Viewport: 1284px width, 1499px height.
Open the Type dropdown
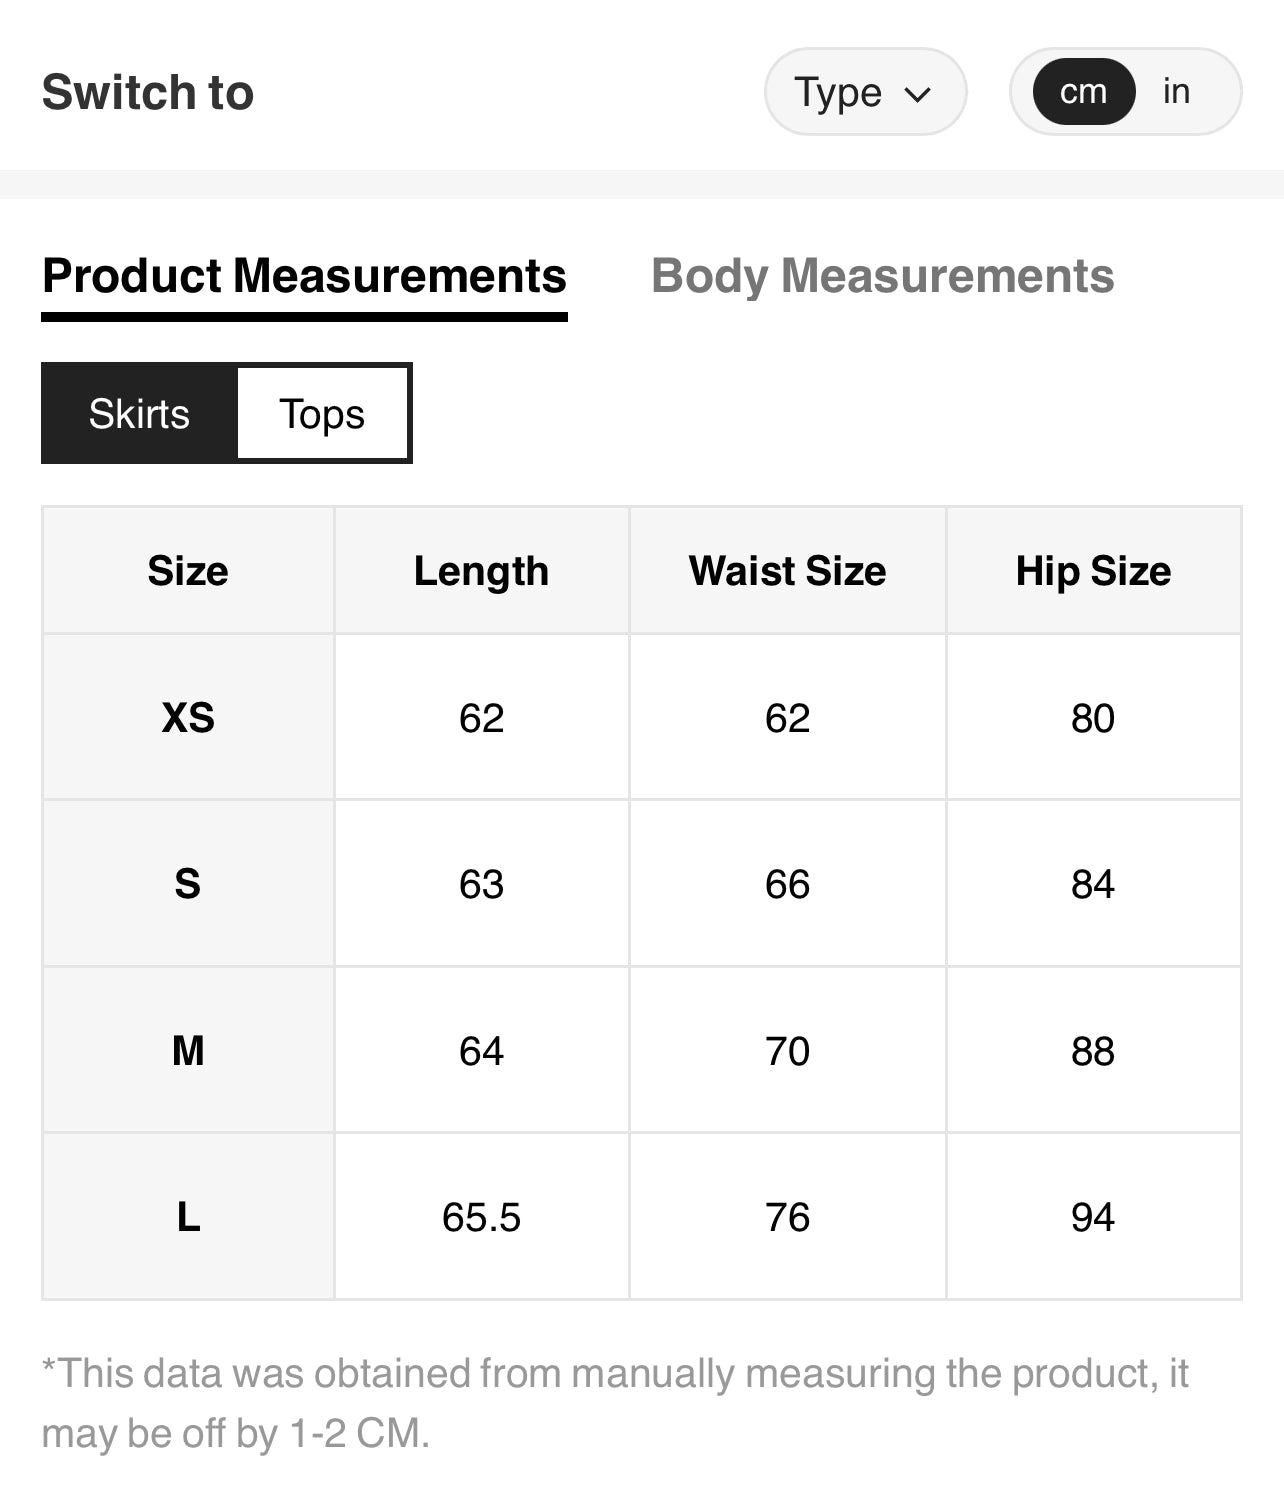864,92
